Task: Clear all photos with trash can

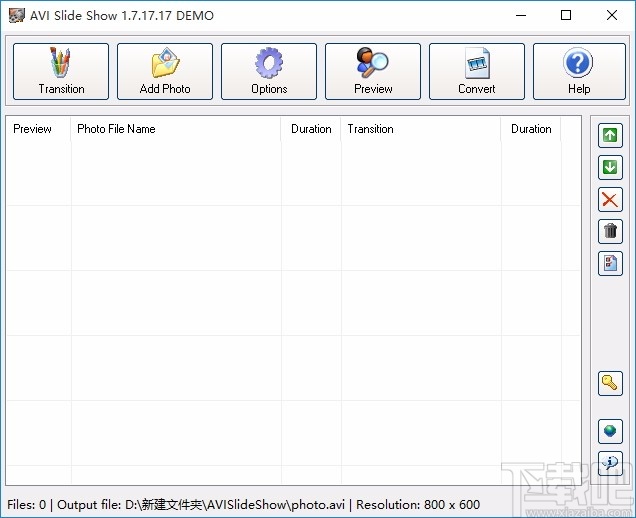Action: (610, 231)
